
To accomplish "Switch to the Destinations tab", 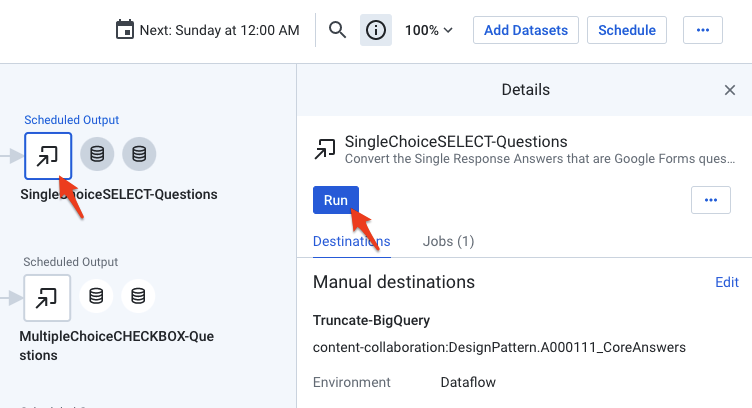I will [351, 241].
